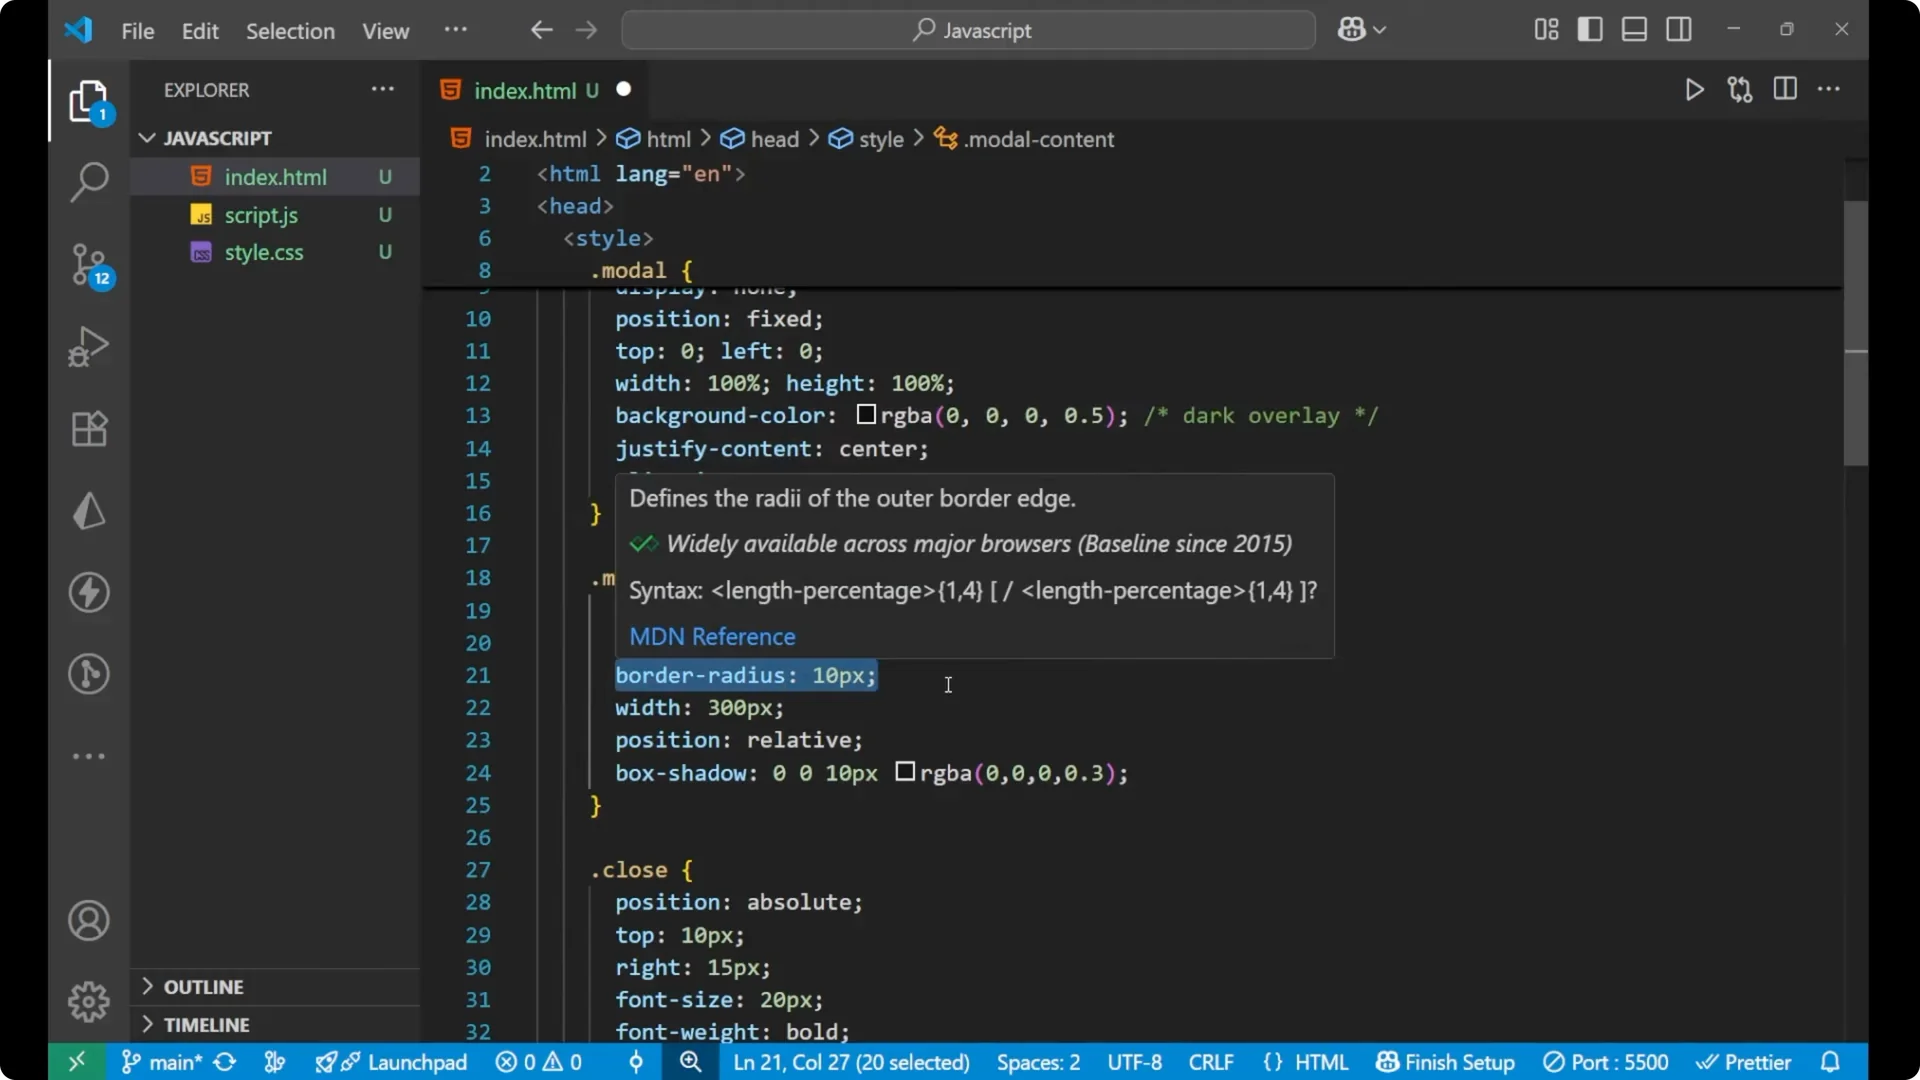Open Source Control with 12 pending changes

pos(88,265)
